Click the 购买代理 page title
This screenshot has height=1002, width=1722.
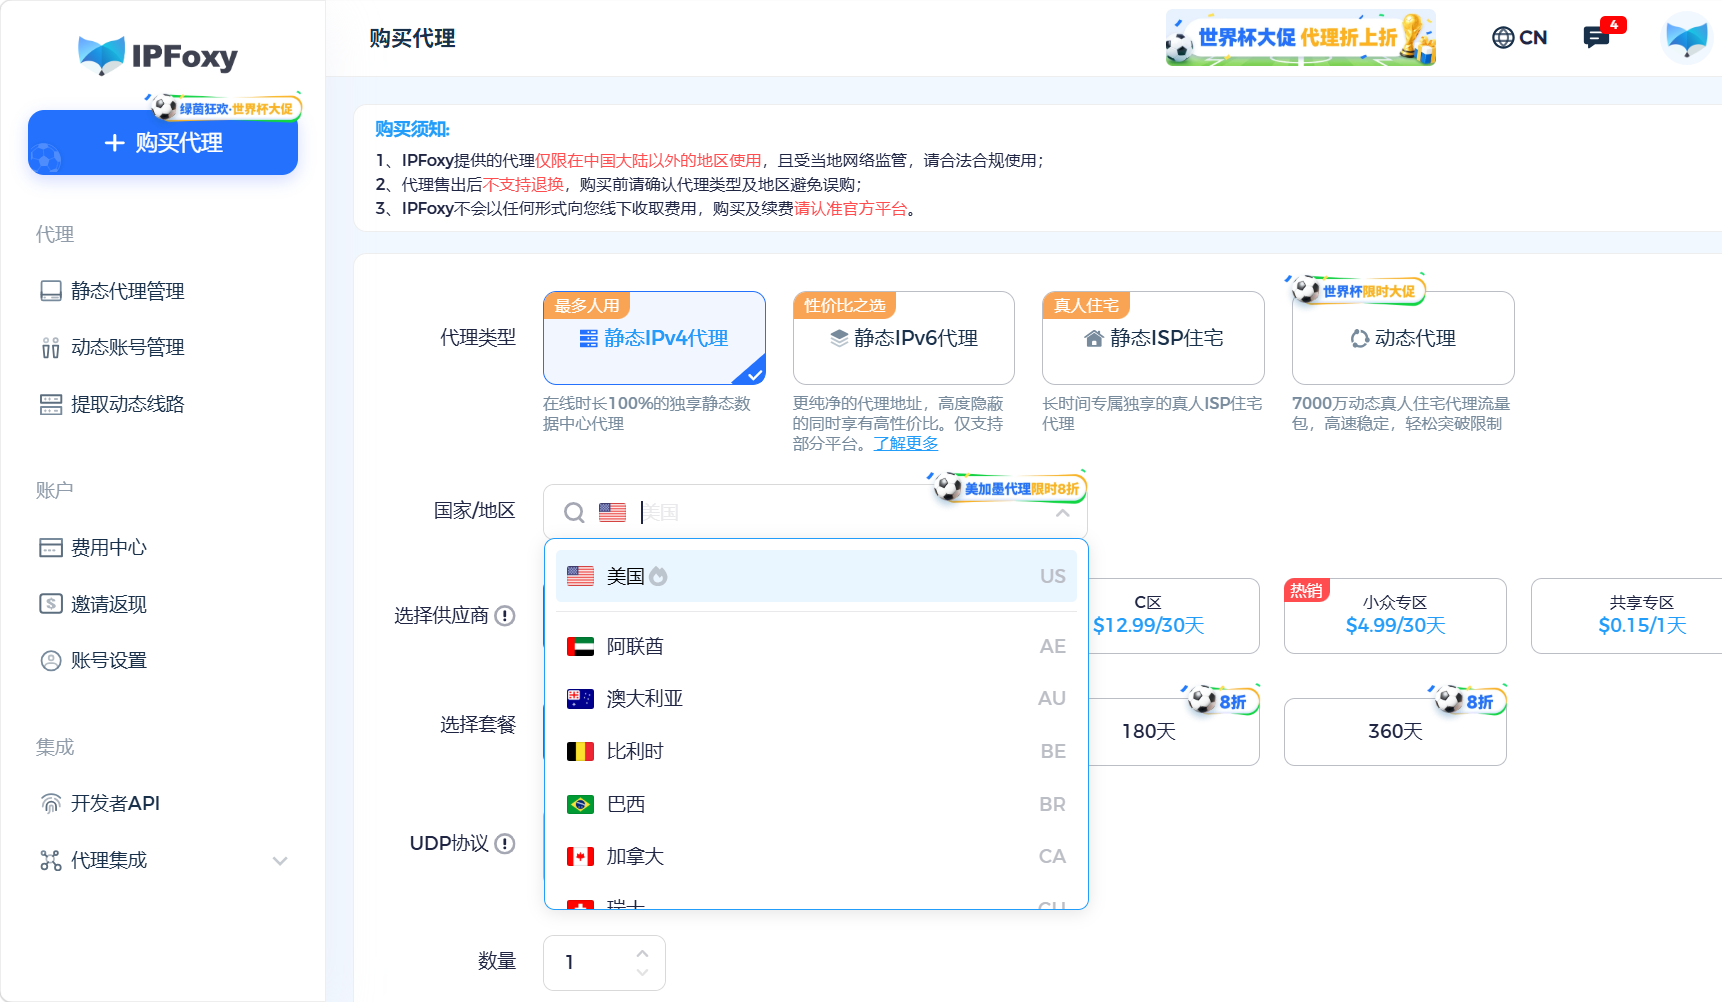(412, 38)
